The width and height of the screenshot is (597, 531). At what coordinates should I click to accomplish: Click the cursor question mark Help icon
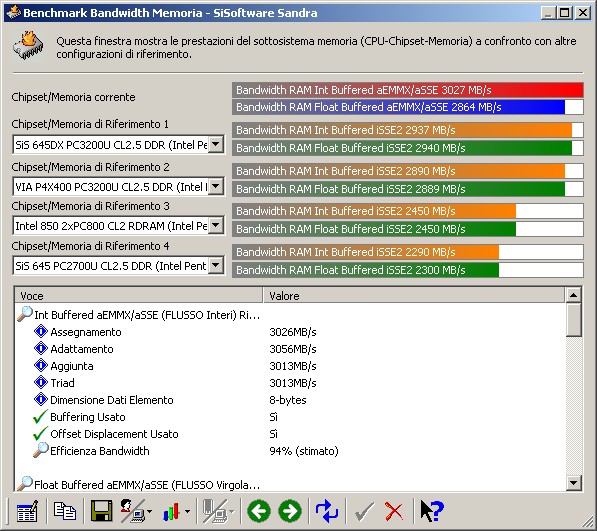click(432, 511)
